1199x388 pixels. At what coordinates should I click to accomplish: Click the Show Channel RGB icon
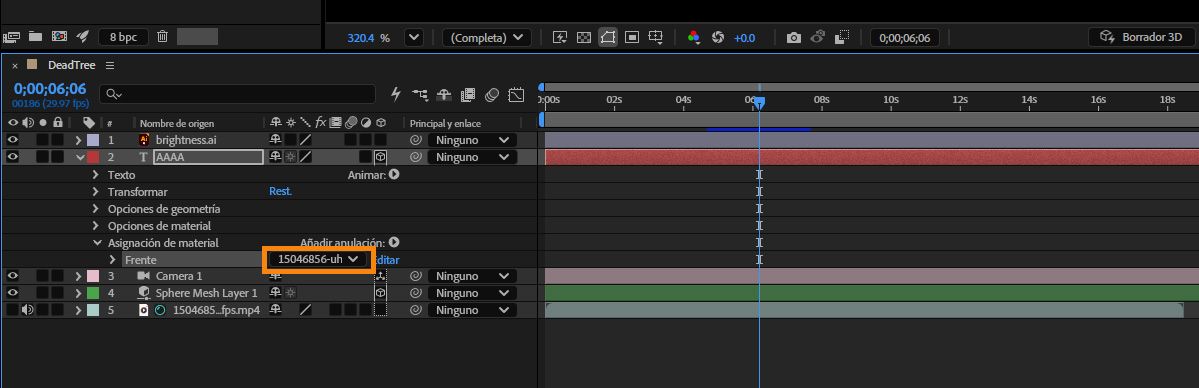(x=694, y=37)
